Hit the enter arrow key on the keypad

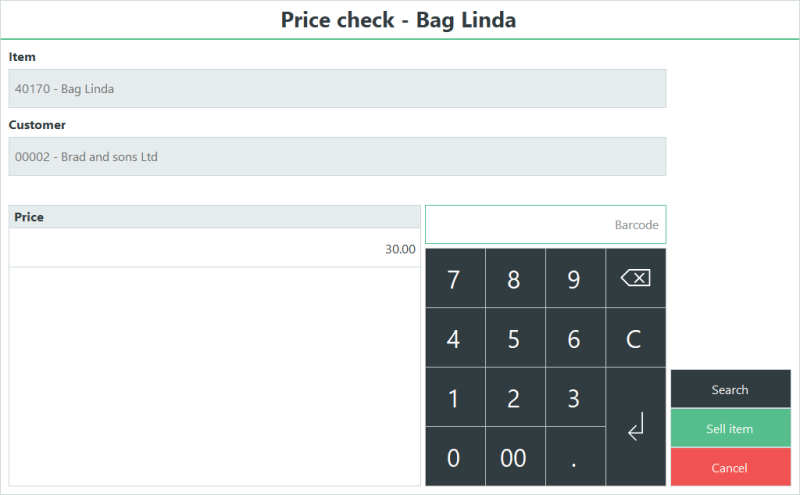[636, 427]
